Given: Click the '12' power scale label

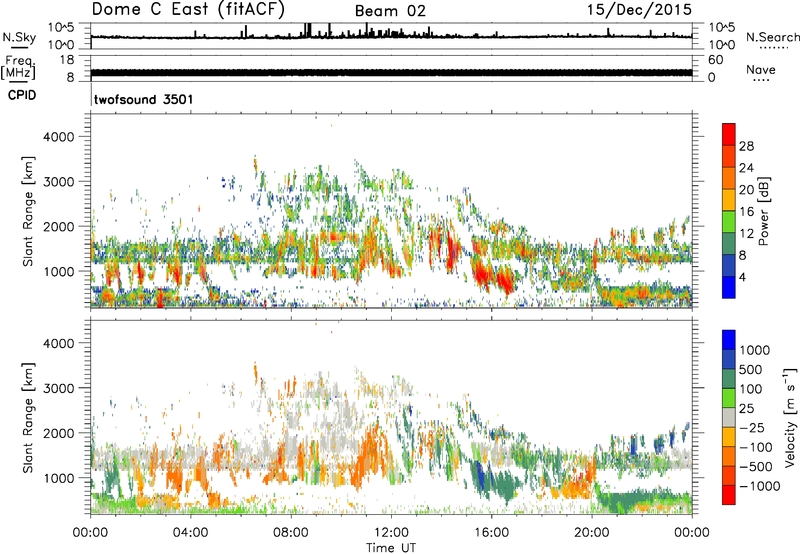Looking at the screenshot, I should [x=746, y=234].
